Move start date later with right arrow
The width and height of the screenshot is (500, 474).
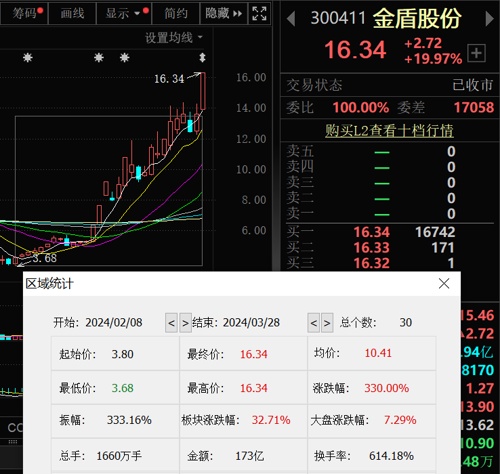(185, 323)
